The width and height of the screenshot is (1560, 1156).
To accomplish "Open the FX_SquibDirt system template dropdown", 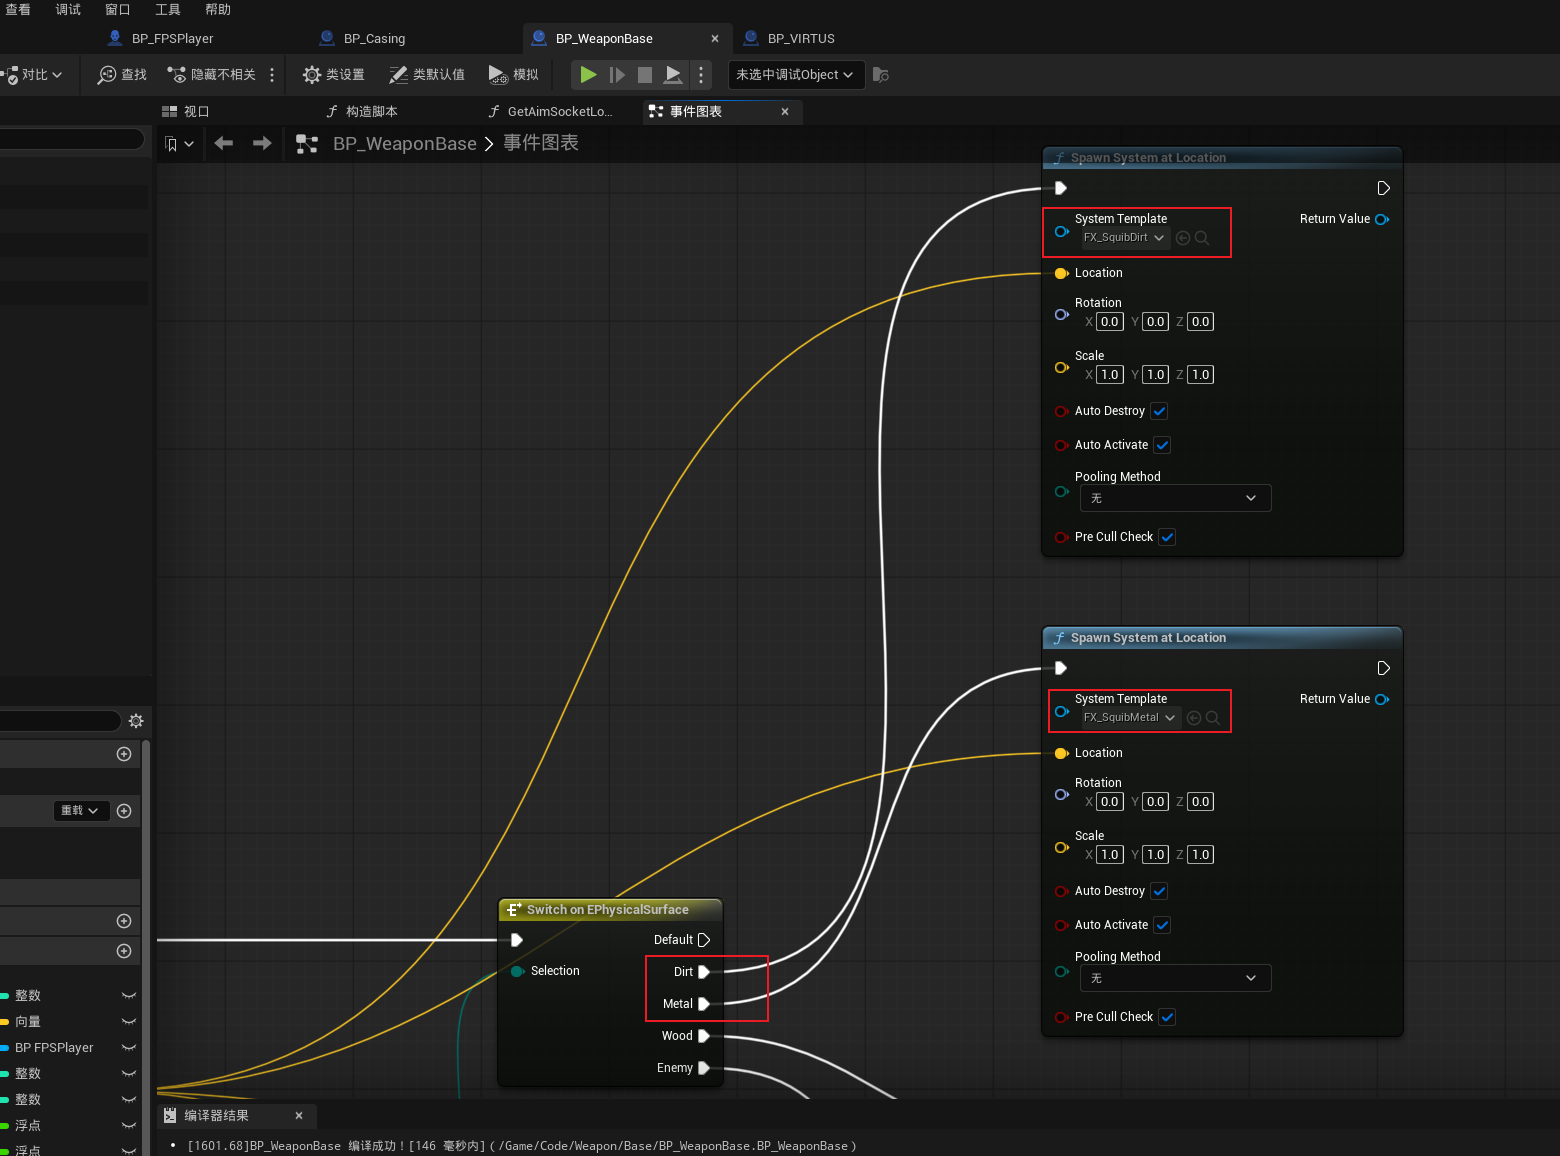I will (x=1124, y=238).
